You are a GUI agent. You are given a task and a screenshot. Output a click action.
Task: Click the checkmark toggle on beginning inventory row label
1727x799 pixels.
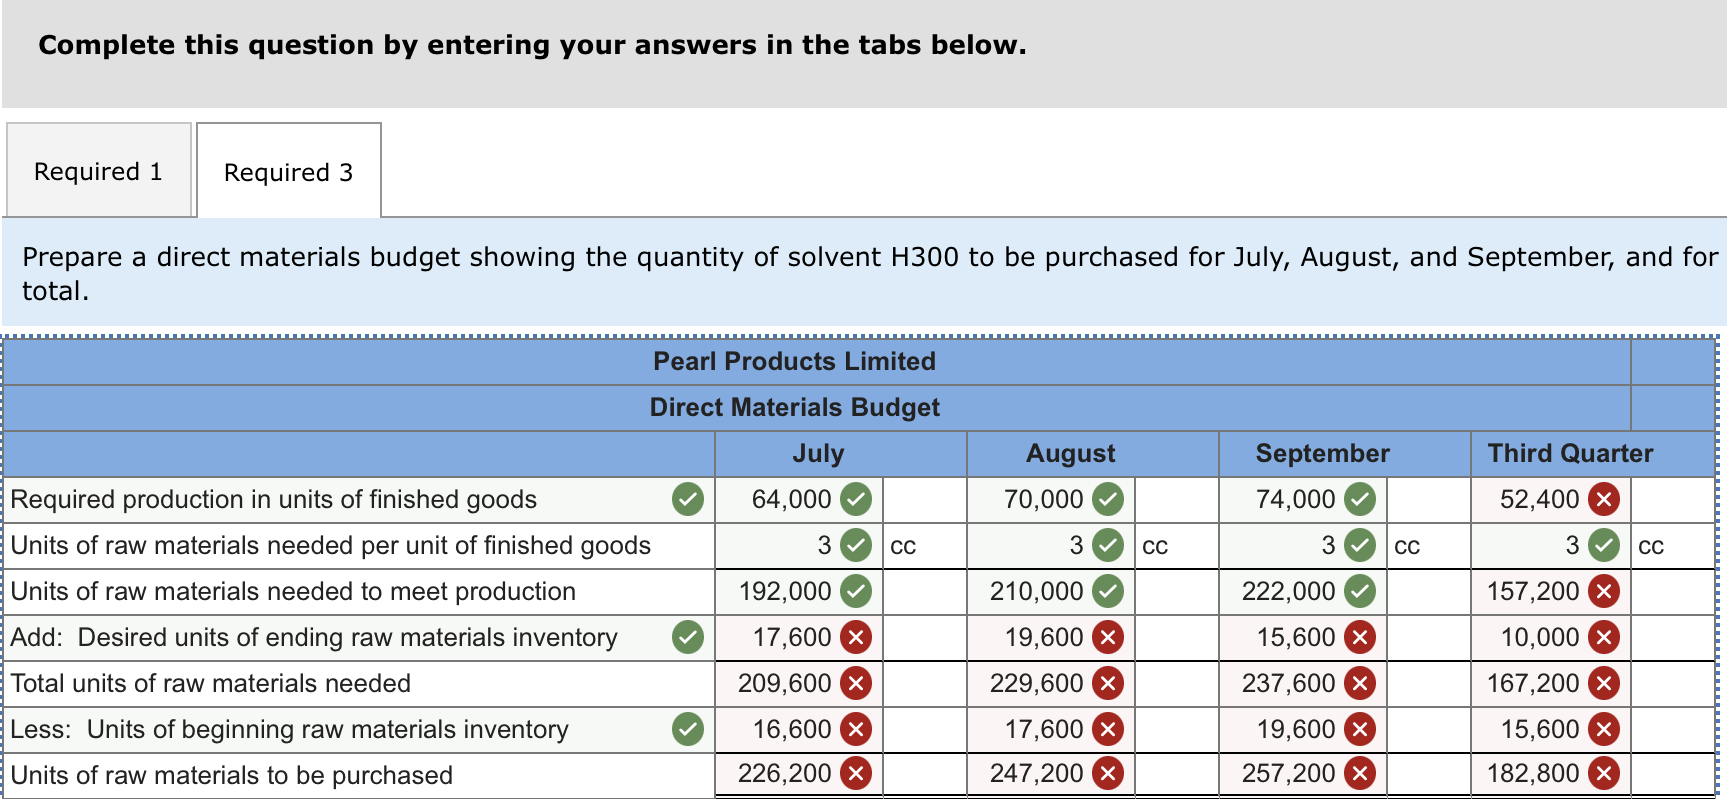687,729
